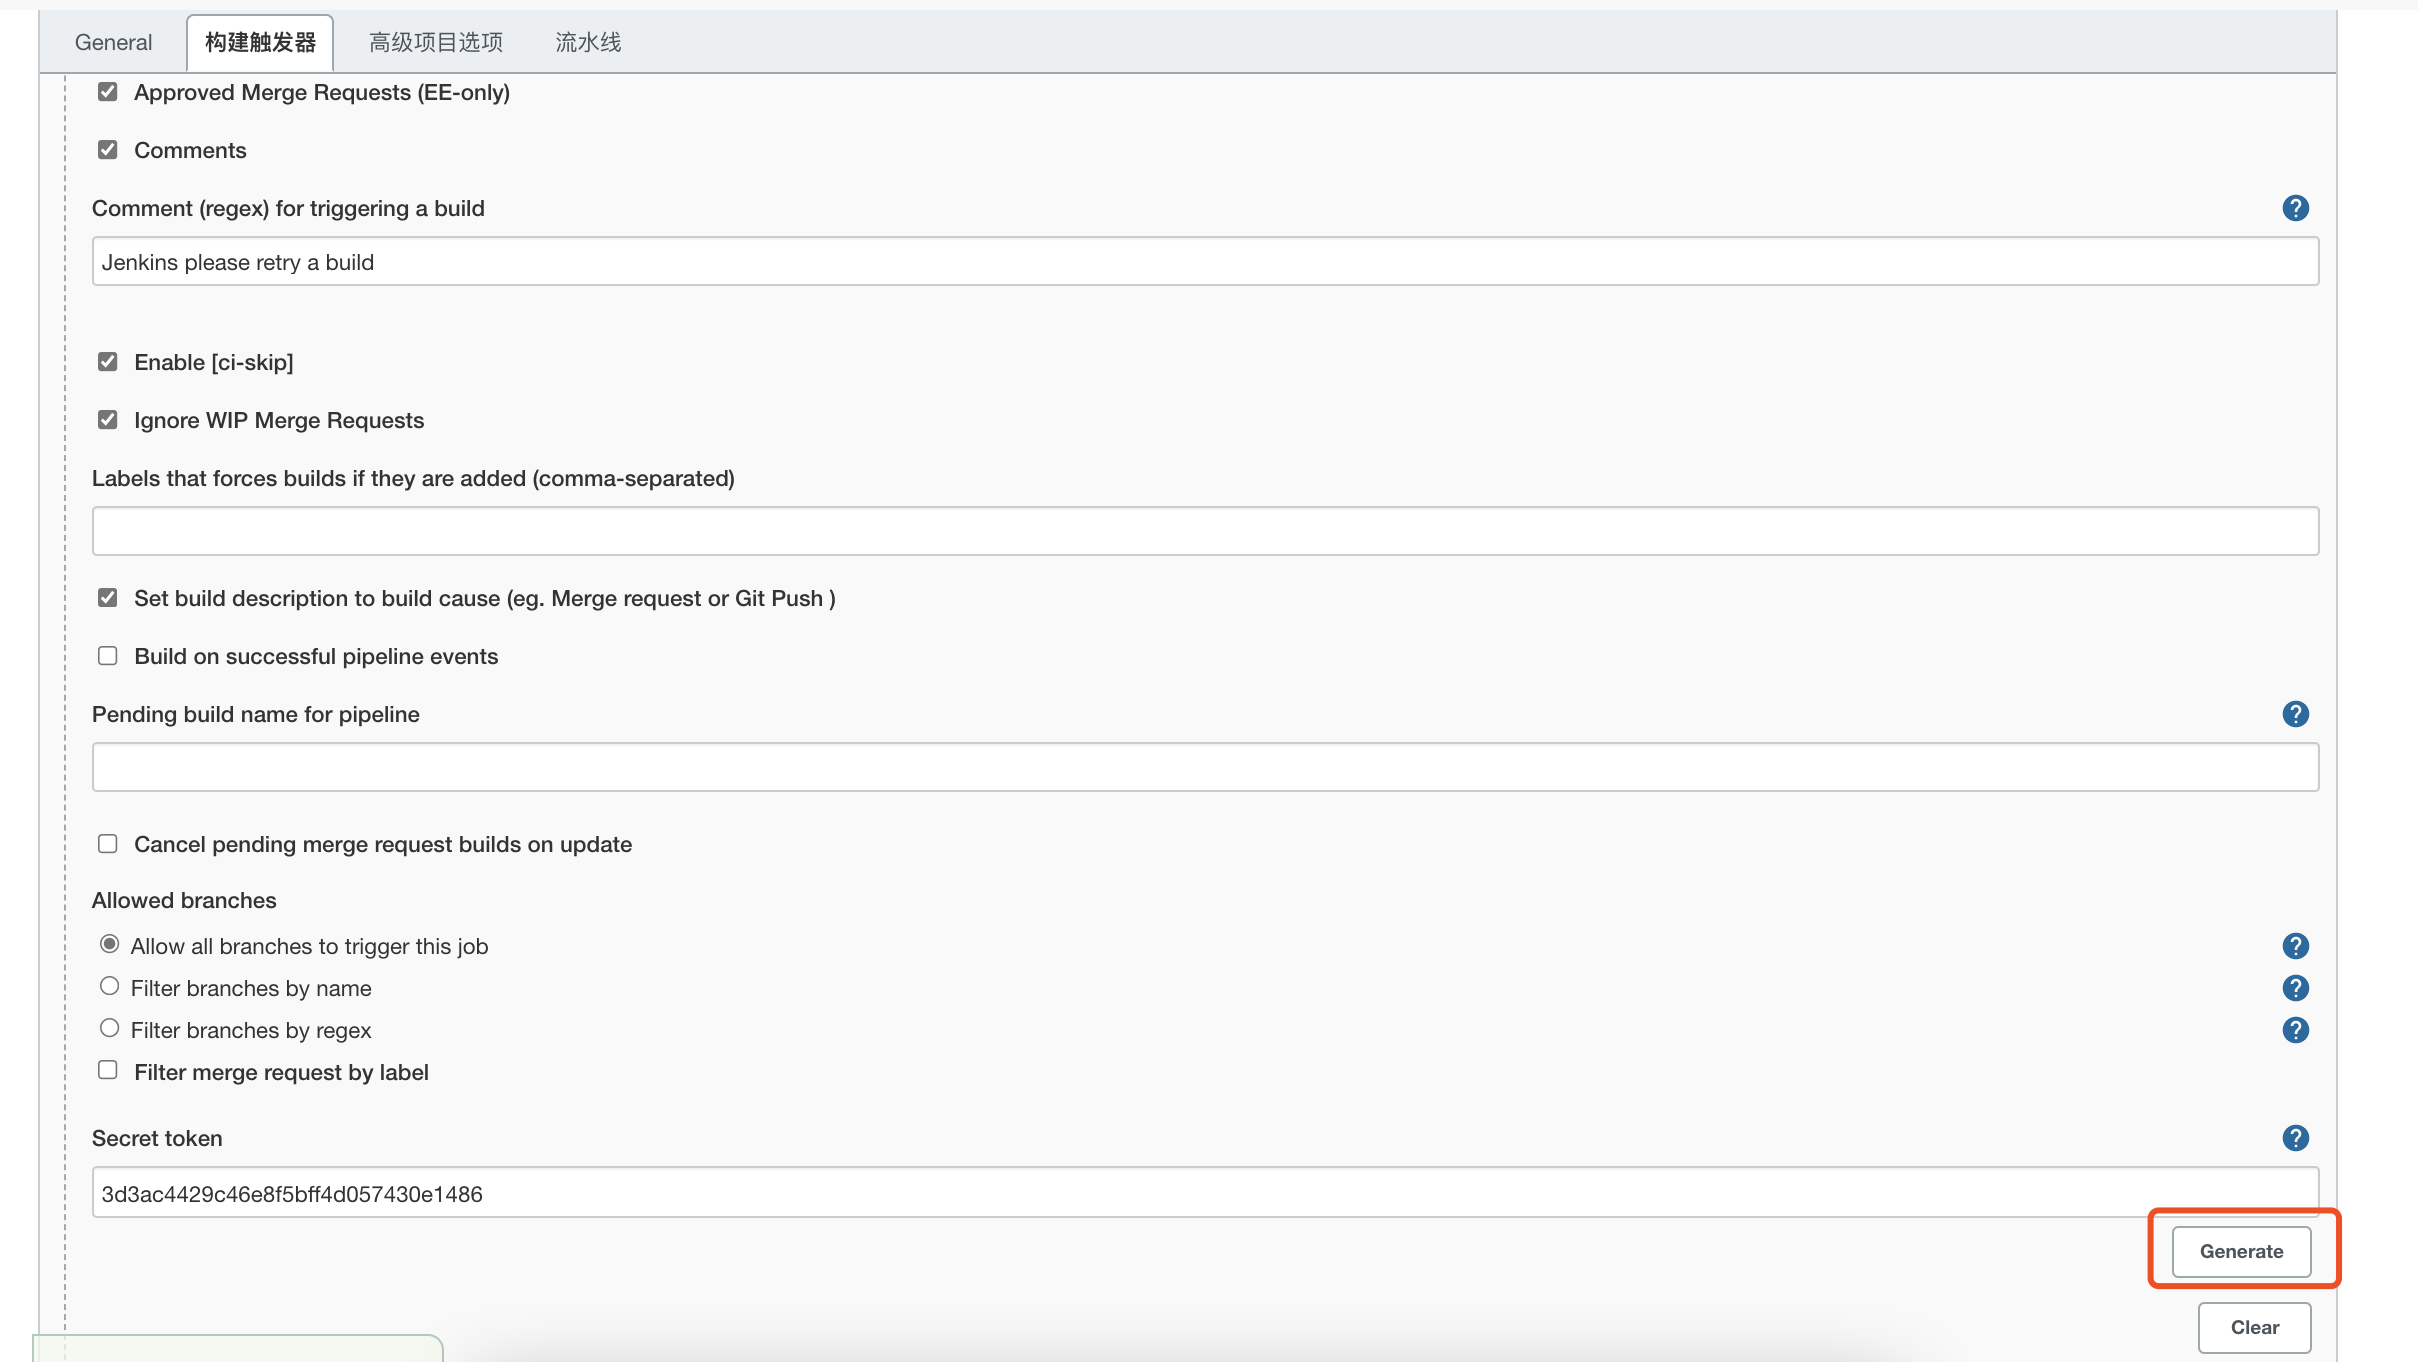Uncheck Approved Merge Requests (EE-only)
The height and width of the screenshot is (1362, 2418).
pyautogui.click(x=108, y=92)
